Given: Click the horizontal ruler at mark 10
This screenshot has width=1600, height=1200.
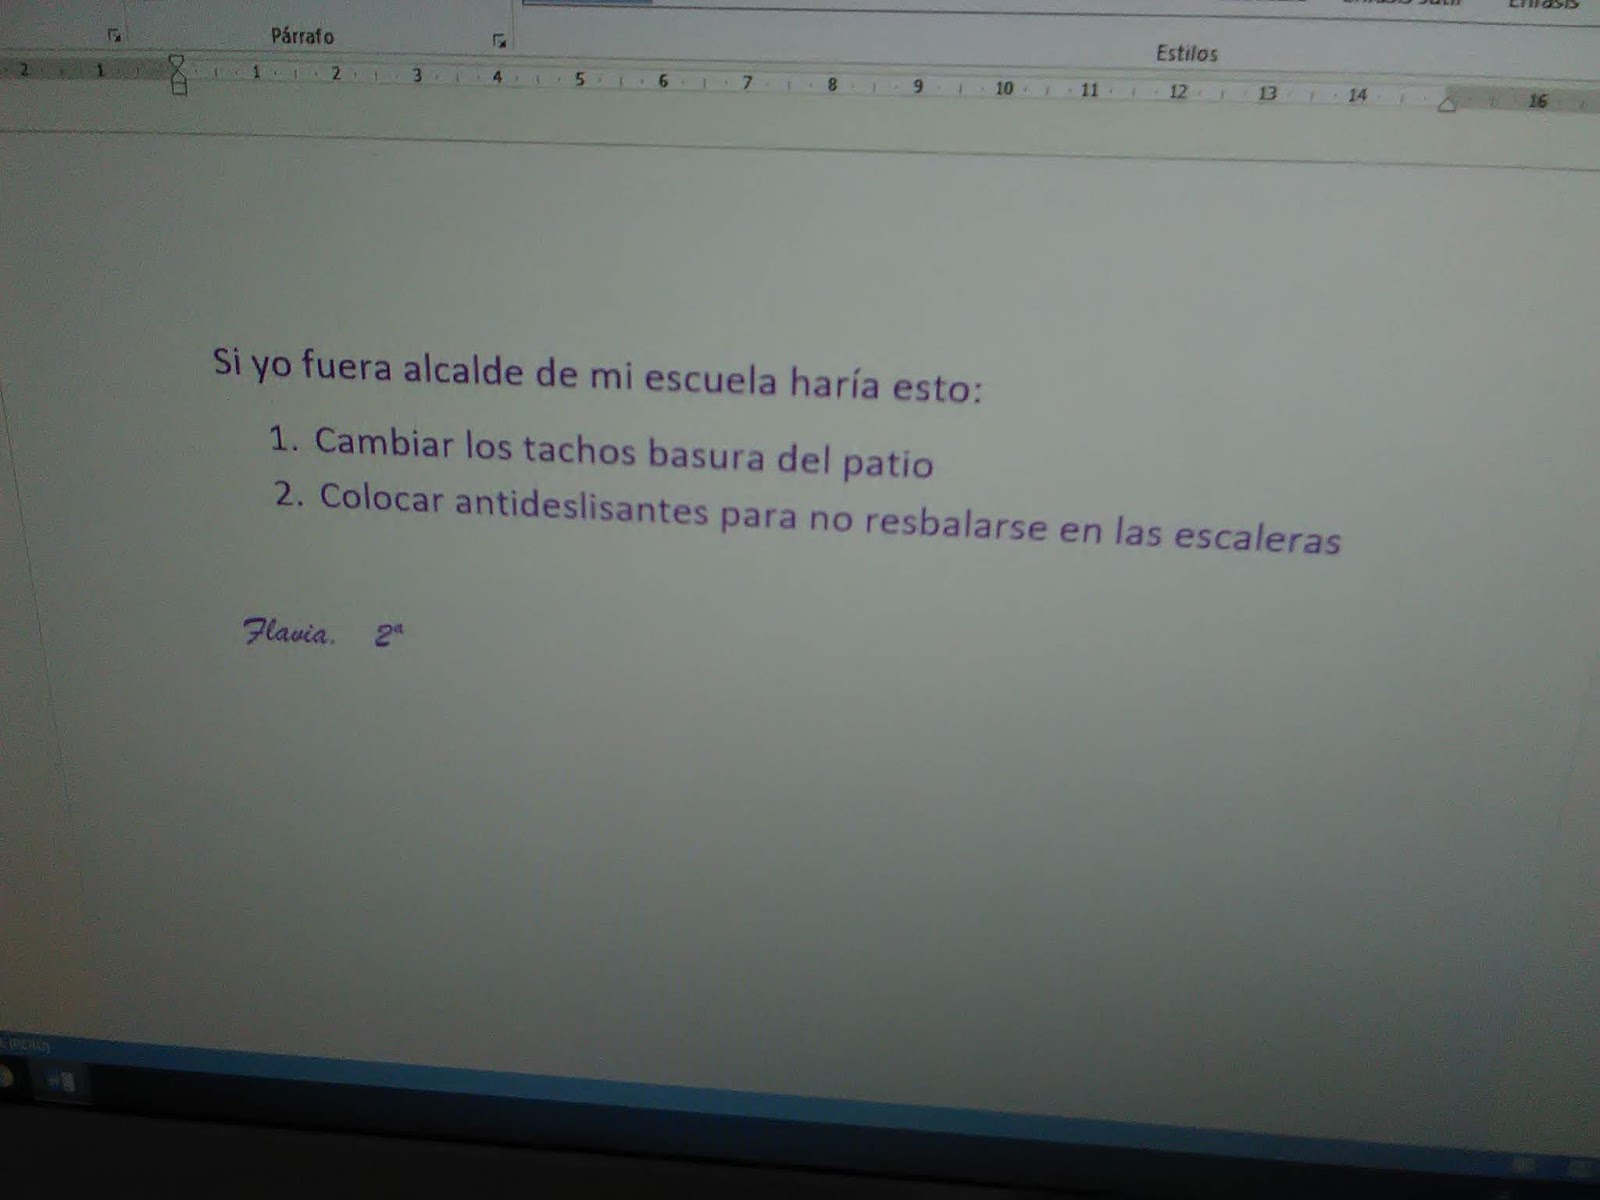Looking at the screenshot, I should [1004, 88].
